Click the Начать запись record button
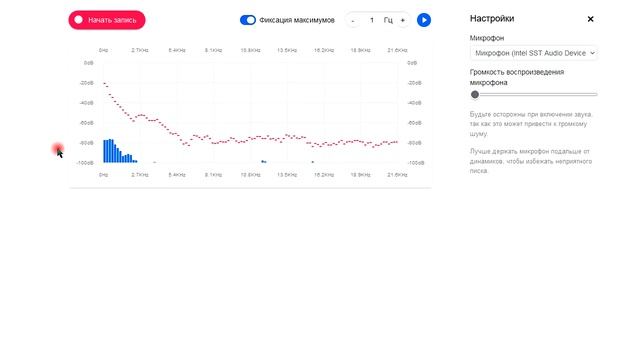This screenshot has width=640, height=360. click(x=107, y=20)
